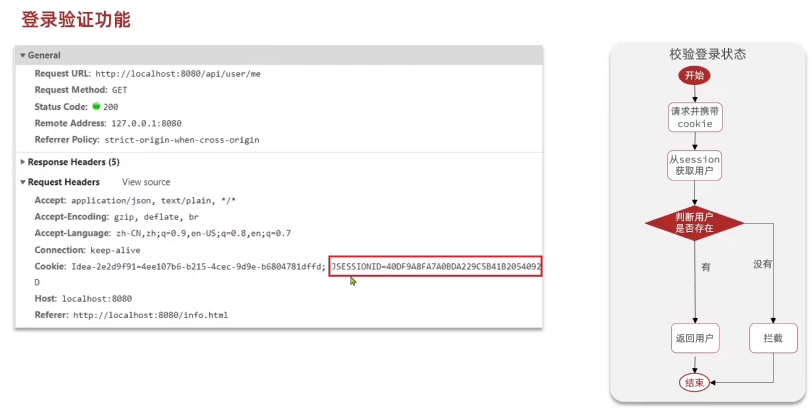The width and height of the screenshot is (812, 408).
Task: Click the 拦截 flowchart box
Action: 773,339
